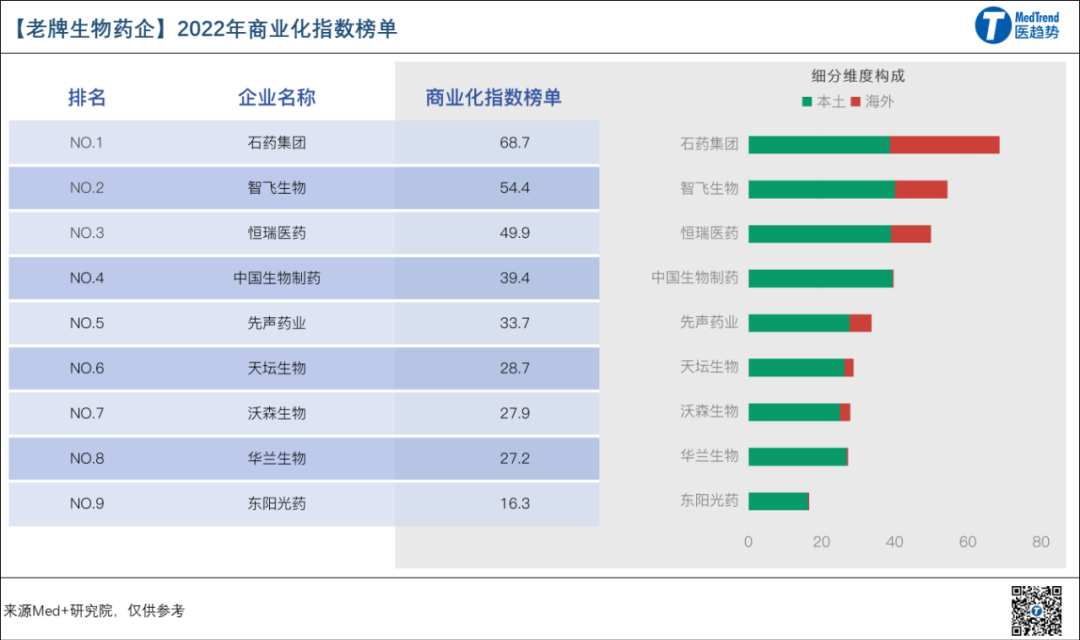Click the 商业化指数榜单 column header
Screen dimensions: 1080x640
tap(493, 97)
